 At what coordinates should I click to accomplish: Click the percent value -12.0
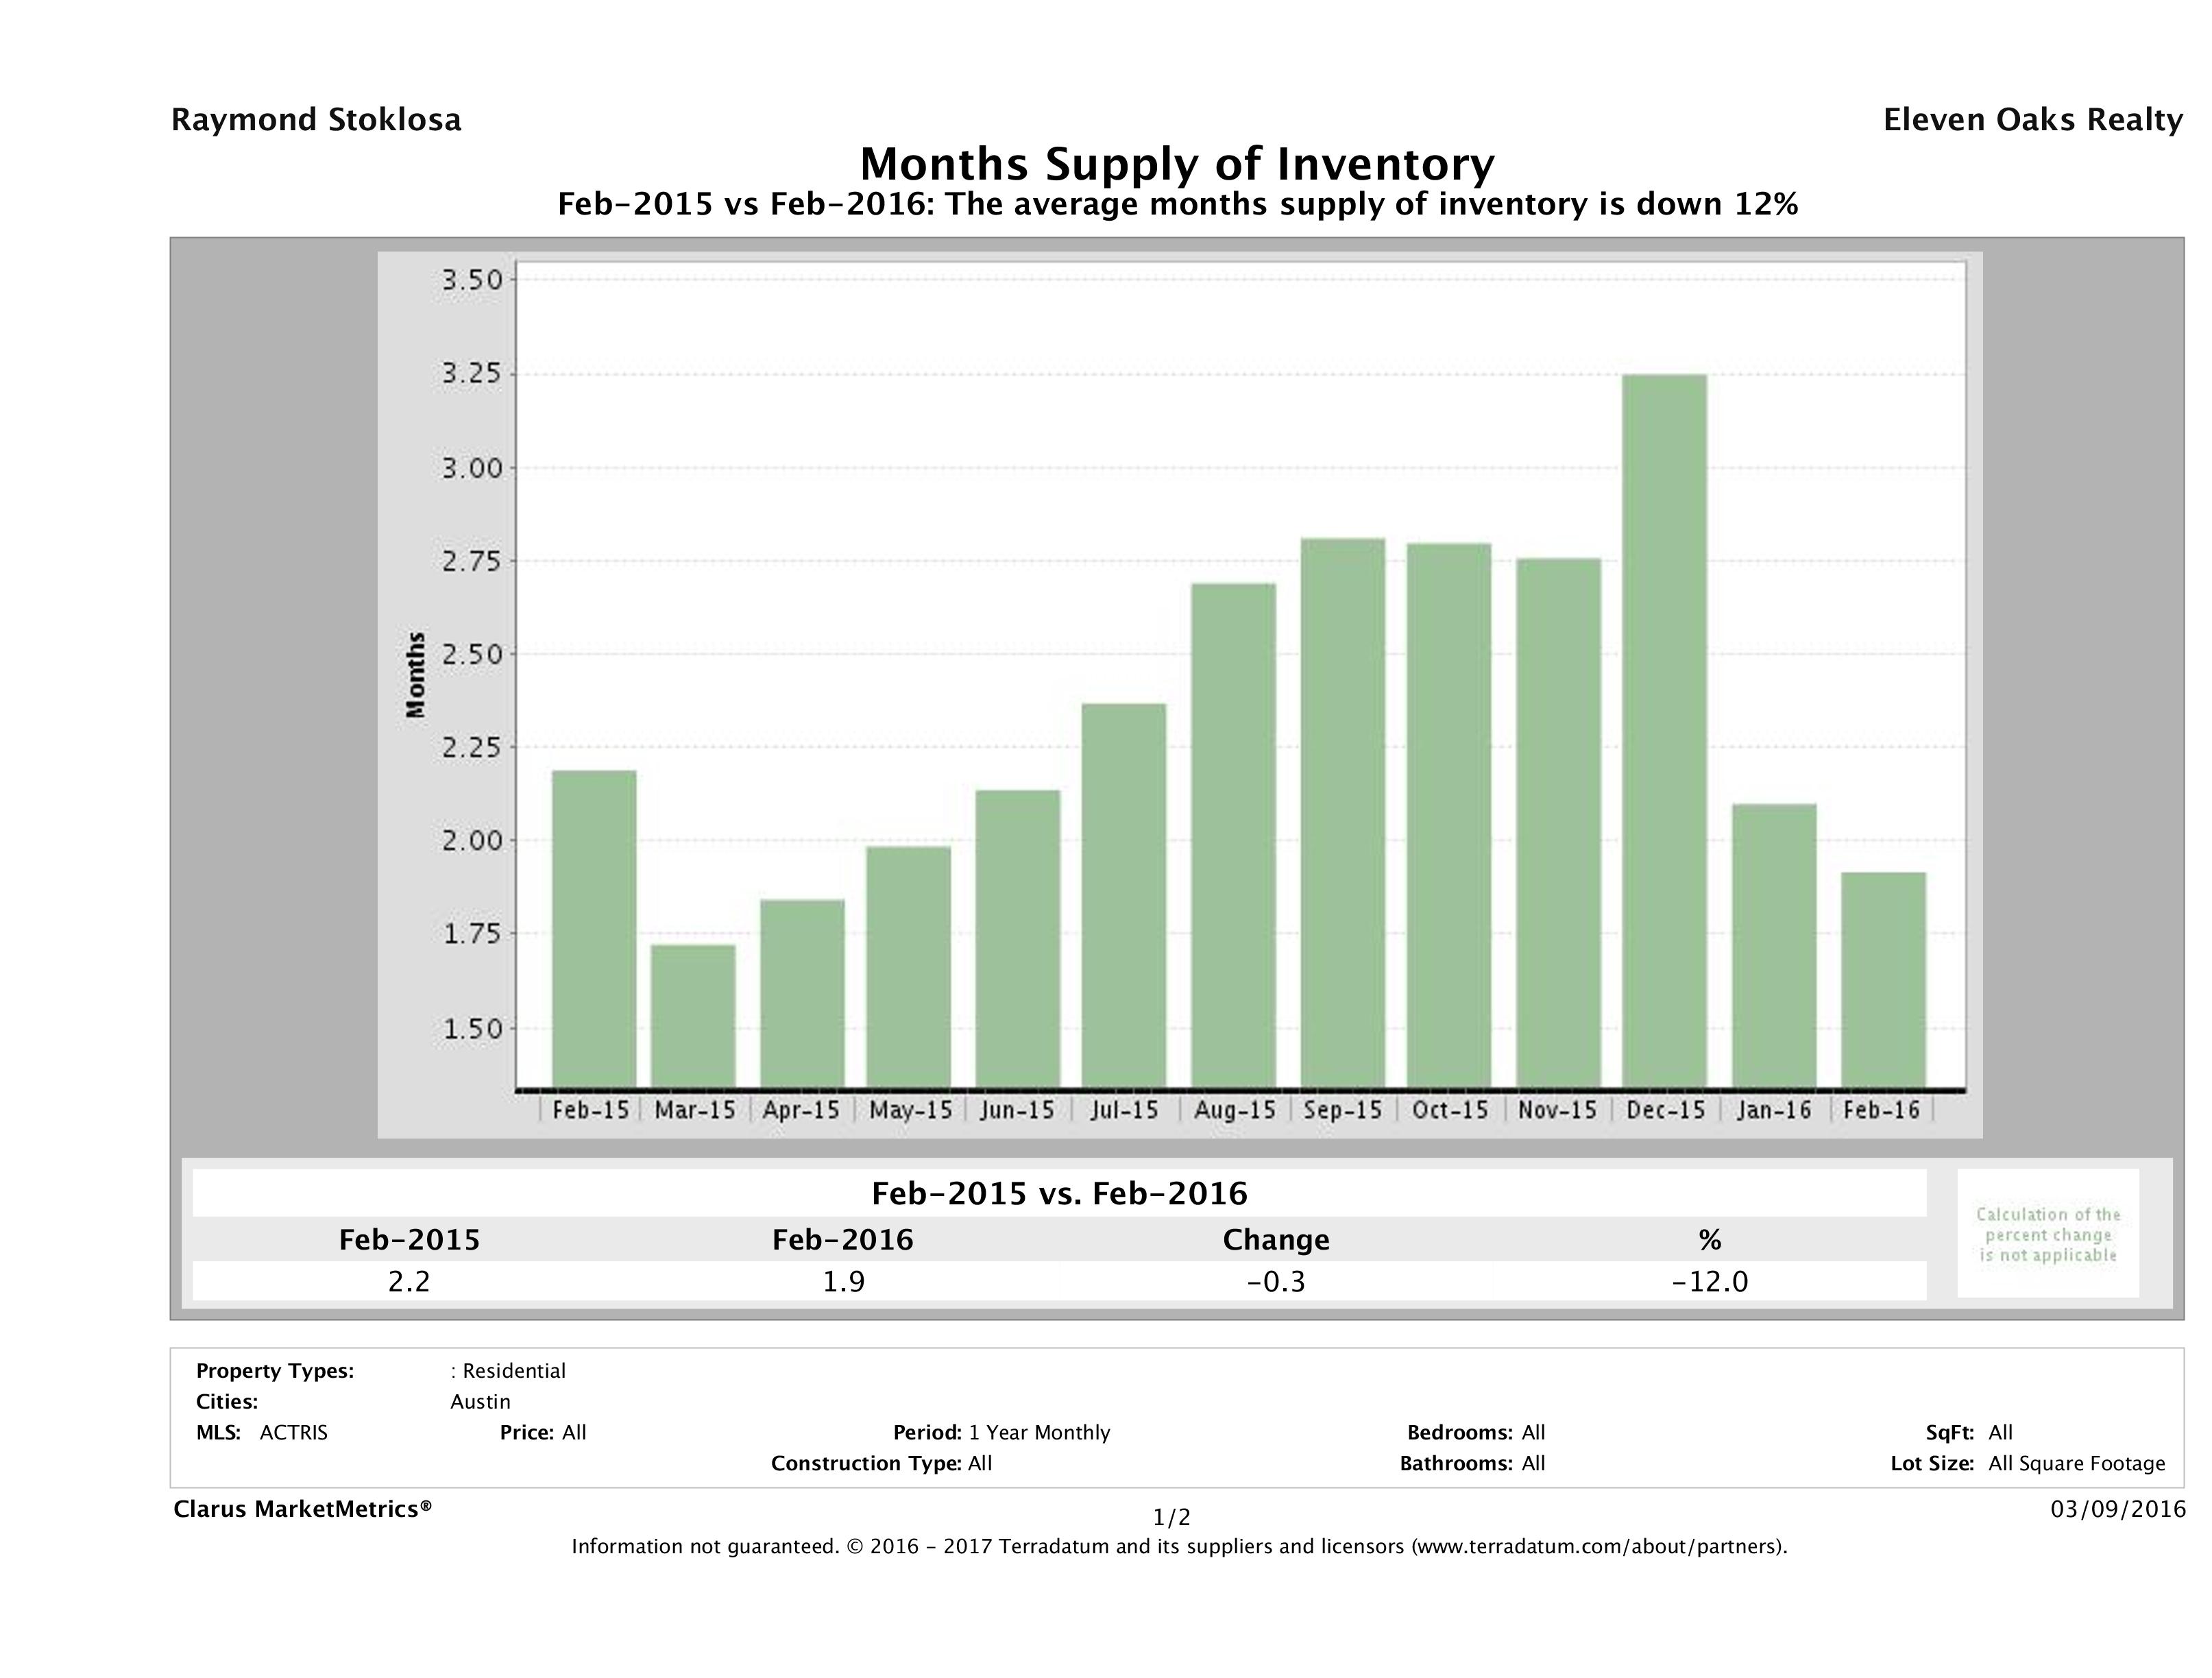1710,1281
